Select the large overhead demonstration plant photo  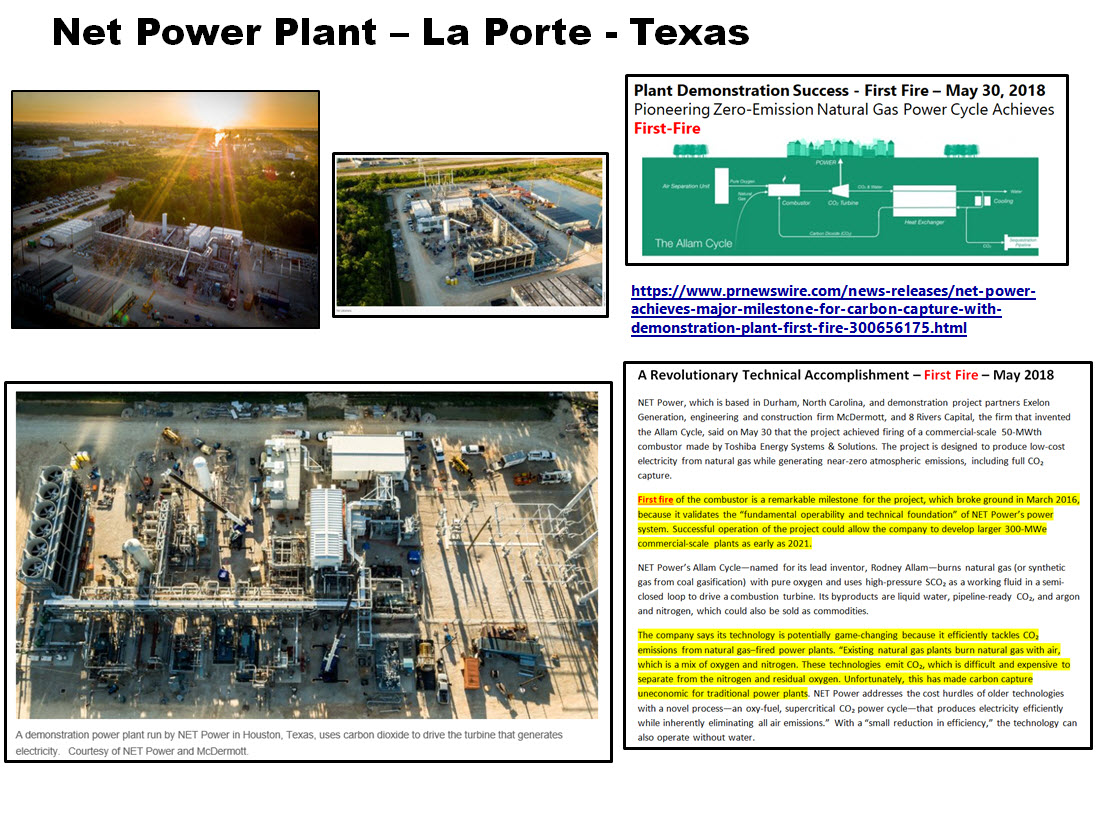[308, 554]
